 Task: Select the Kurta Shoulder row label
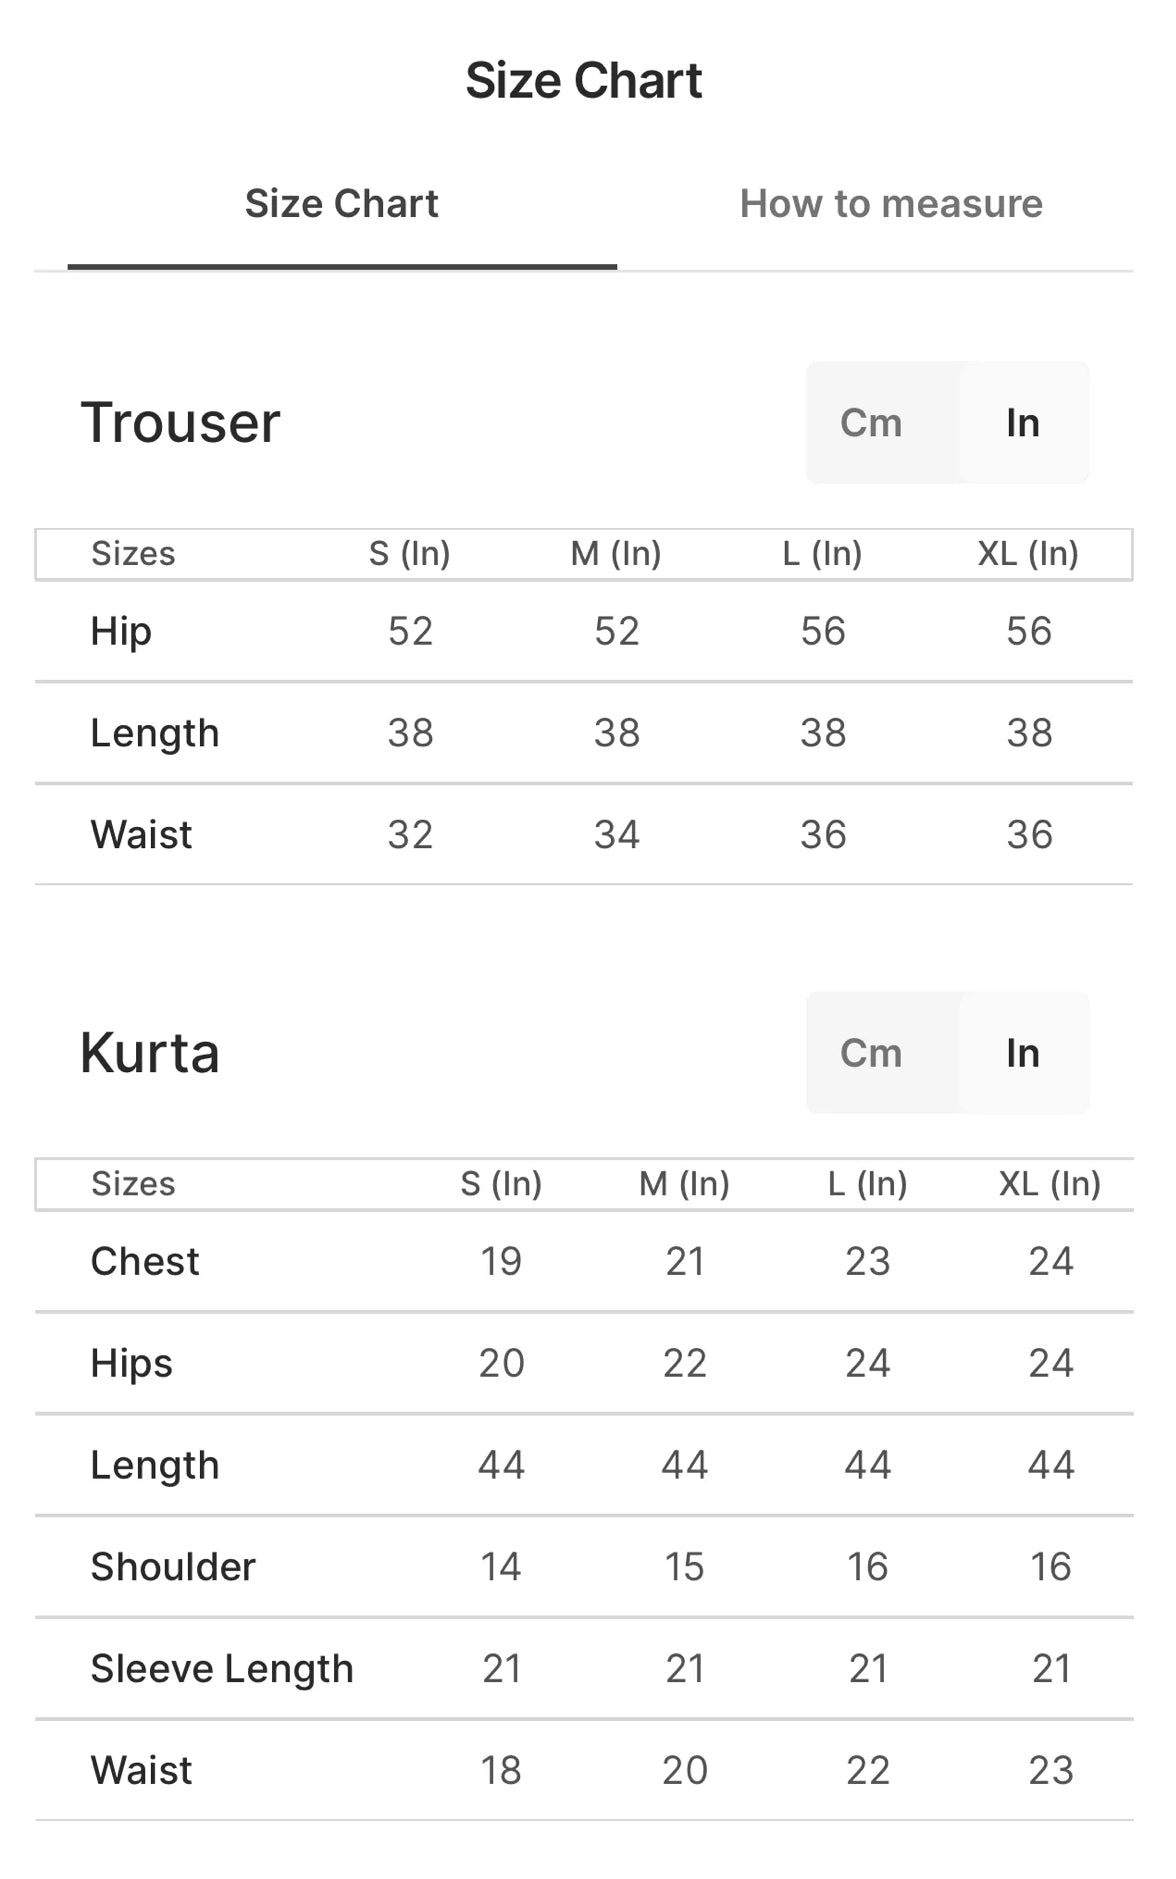click(x=173, y=1567)
